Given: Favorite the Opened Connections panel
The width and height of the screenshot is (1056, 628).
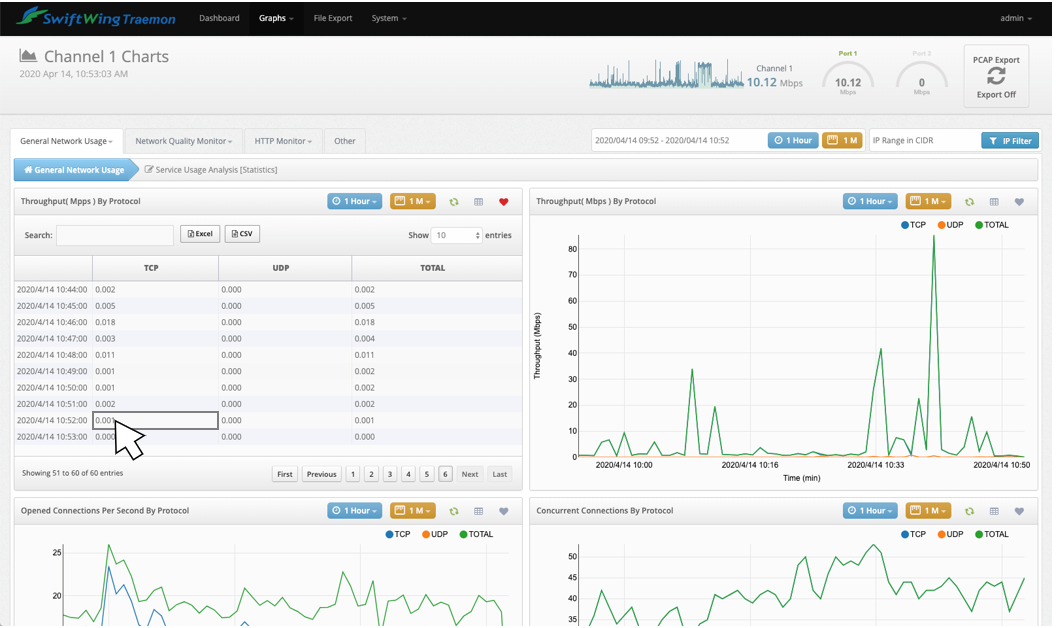Looking at the screenshot, I should [x=504, y=511].
